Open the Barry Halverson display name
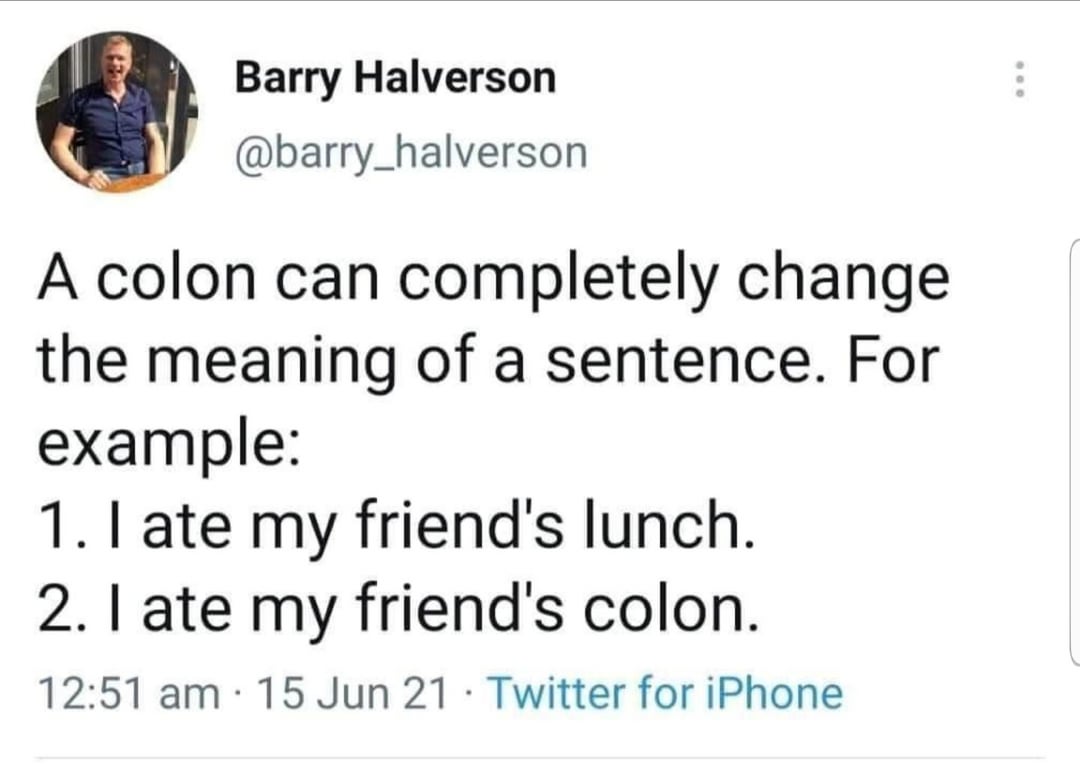Viewport: 1080px width, 765px height. pyautogui.click(x=395, y=77)
